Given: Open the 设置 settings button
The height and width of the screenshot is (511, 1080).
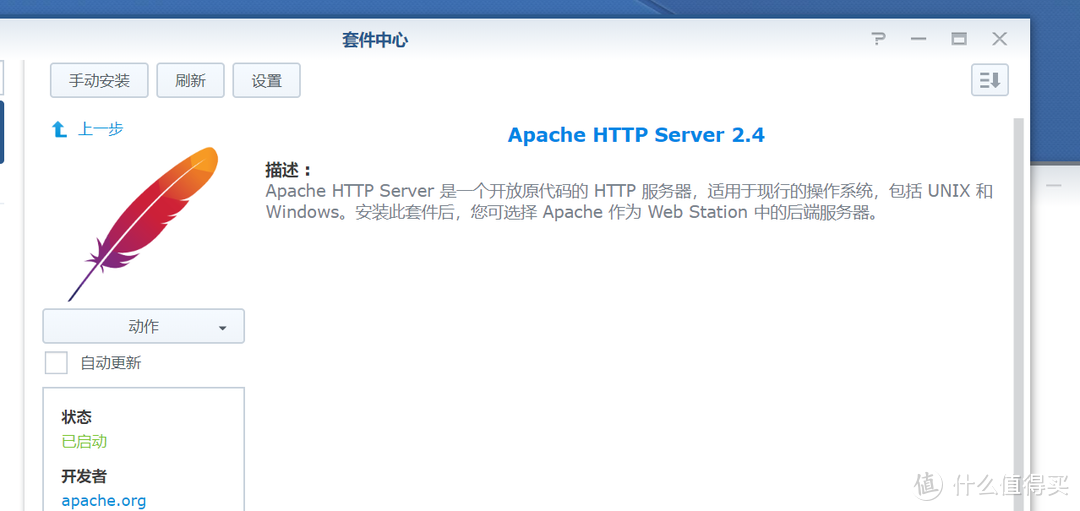Looking at the screenshot, I should 267,81.
